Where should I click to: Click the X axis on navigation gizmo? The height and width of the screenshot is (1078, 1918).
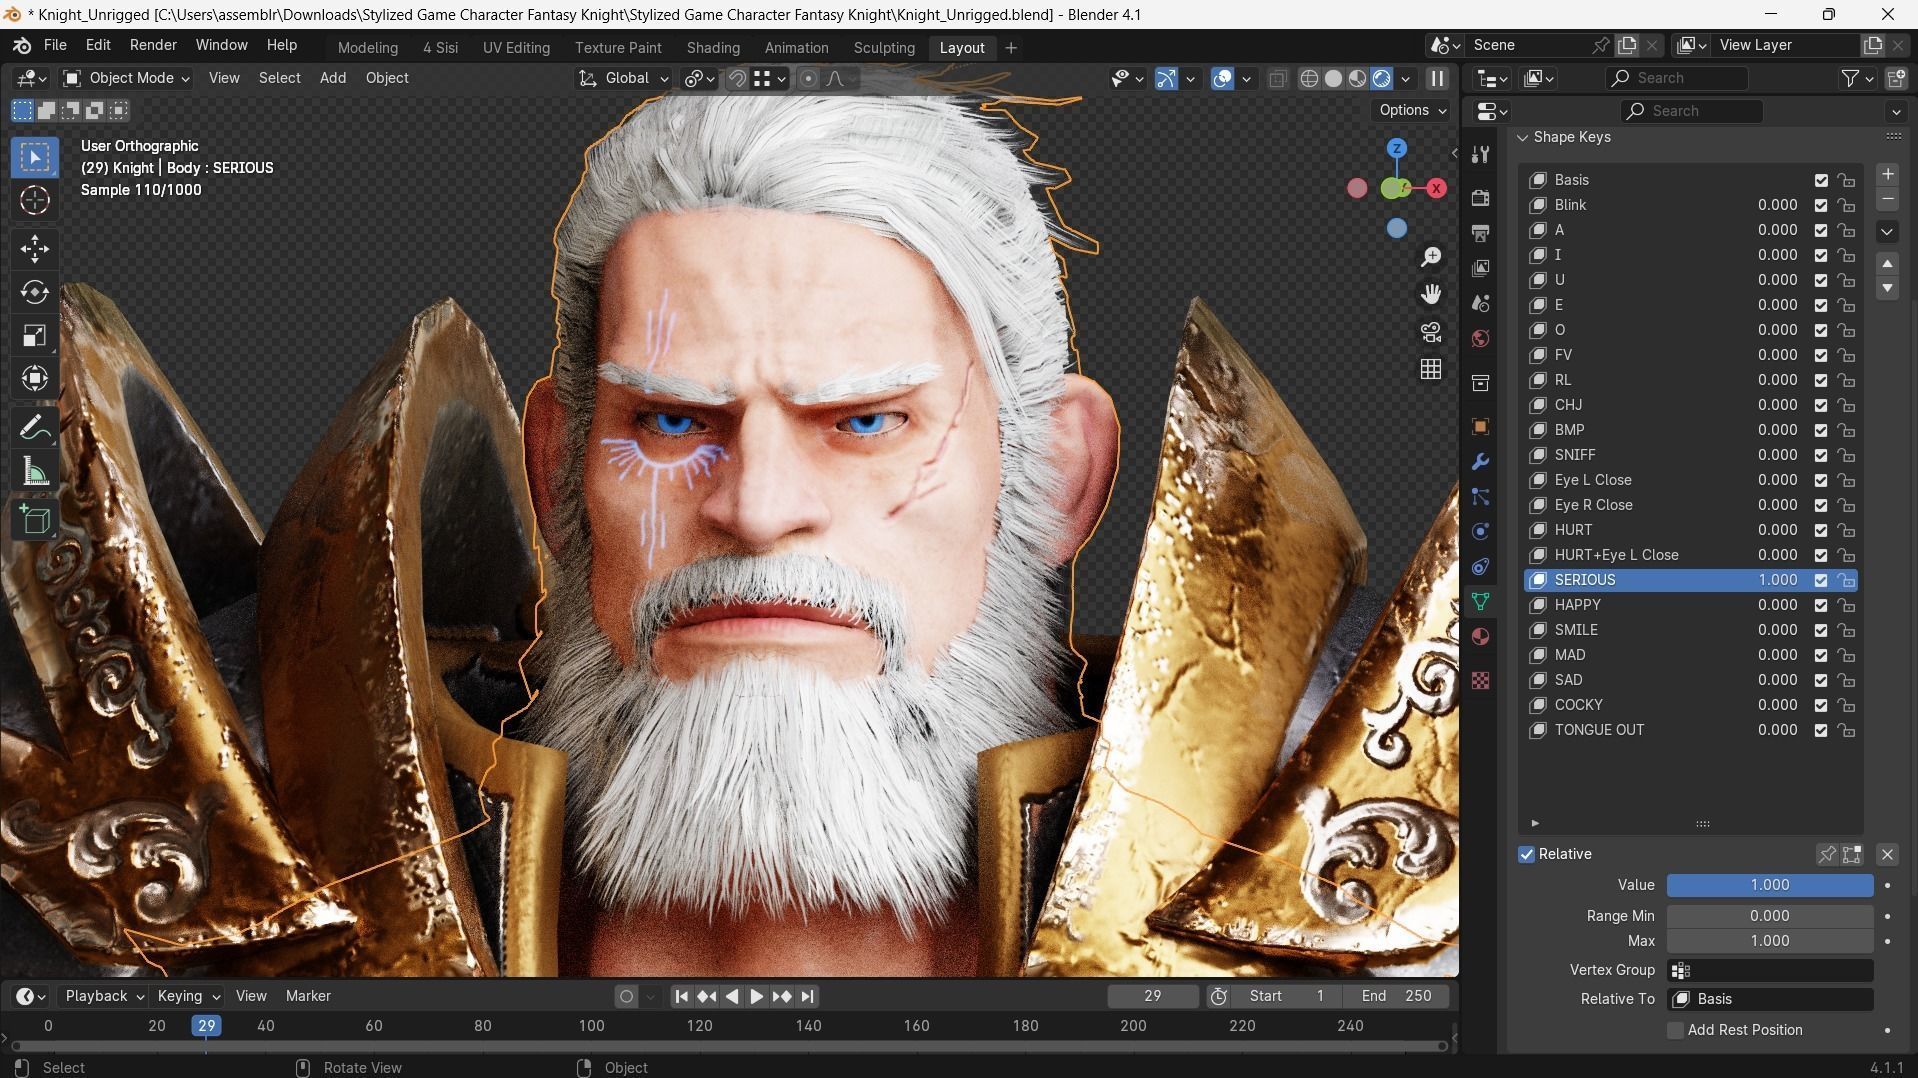(x=1437, y=188)
